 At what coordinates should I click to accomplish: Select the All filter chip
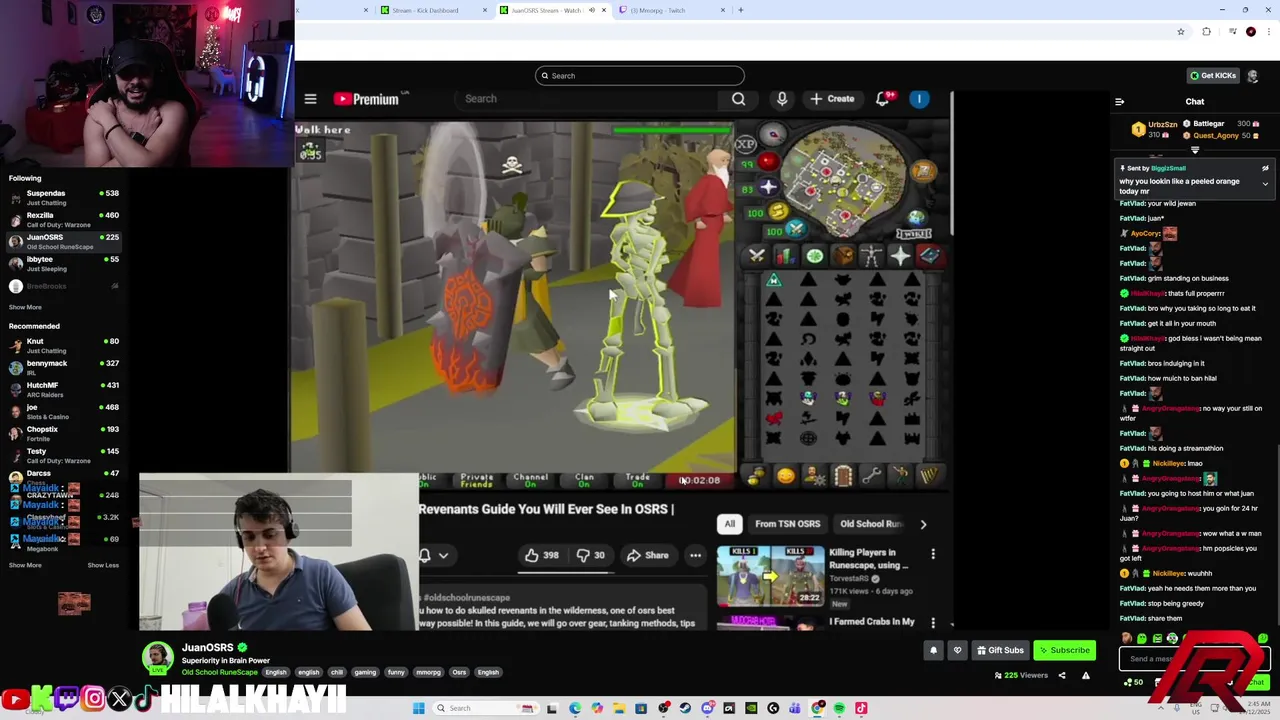tap(730, 524)
